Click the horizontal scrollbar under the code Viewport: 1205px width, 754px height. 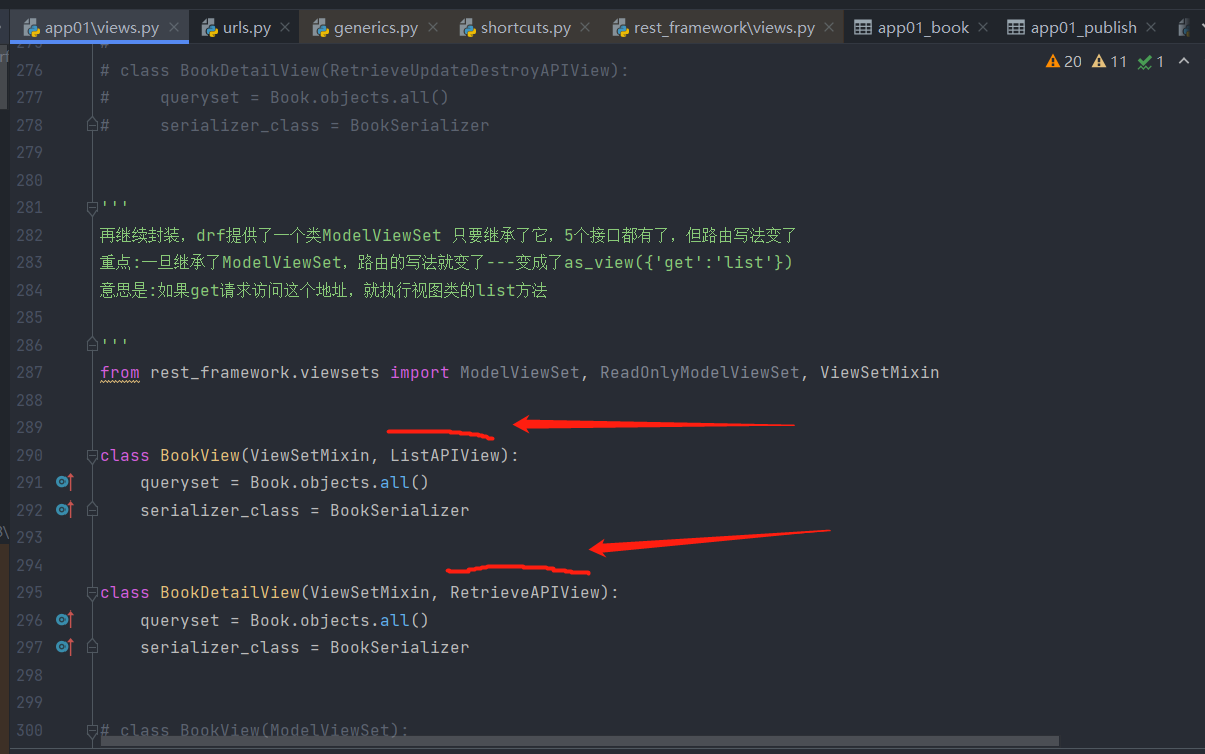coord(580,741)
